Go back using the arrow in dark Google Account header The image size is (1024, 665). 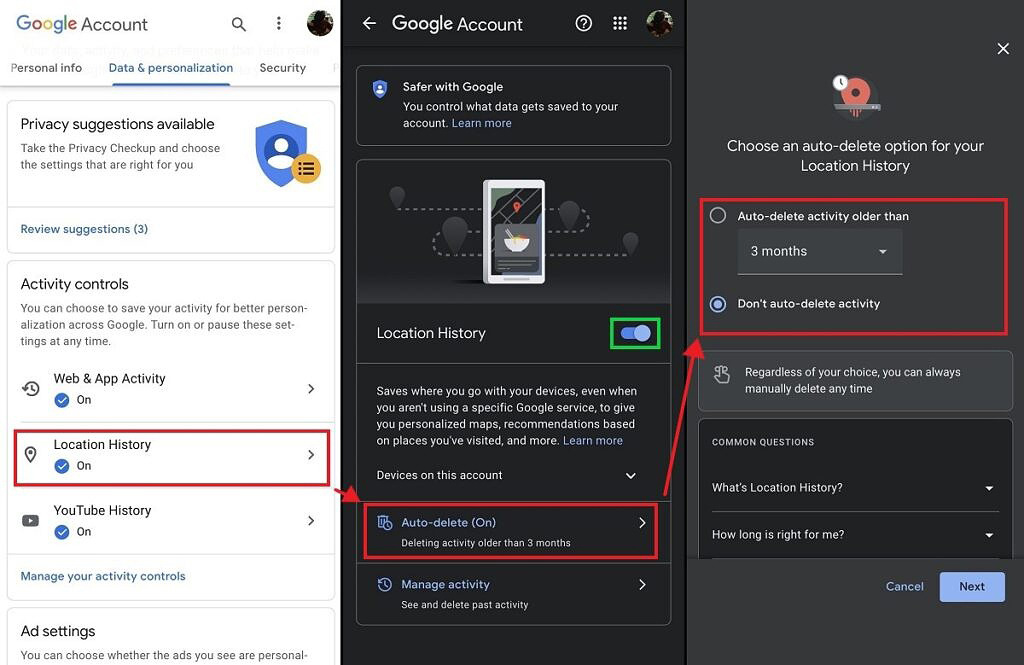tap(370, 24)
